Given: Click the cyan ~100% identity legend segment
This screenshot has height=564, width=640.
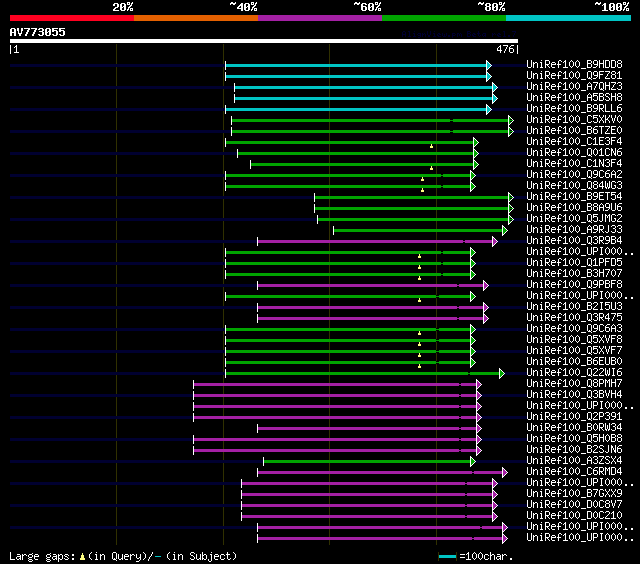Looking at the screenshot, I should (x=569, y=18).
